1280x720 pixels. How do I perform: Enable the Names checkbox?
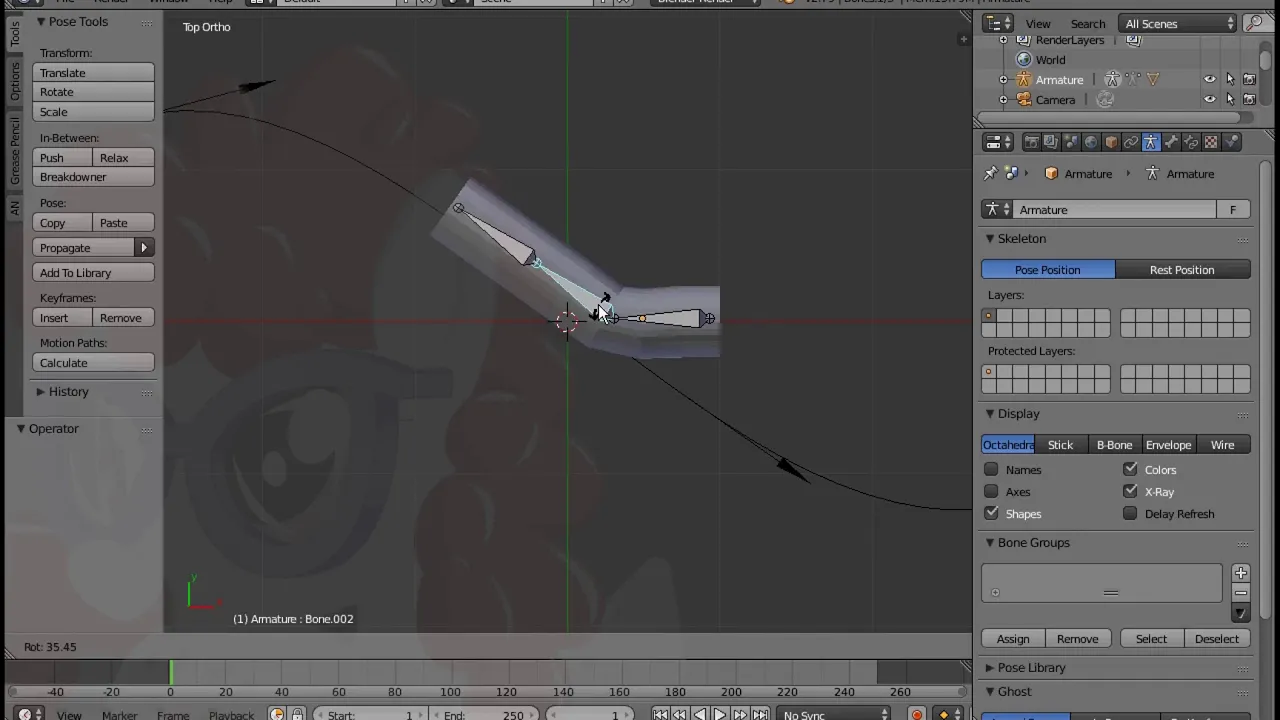(991, 469)
